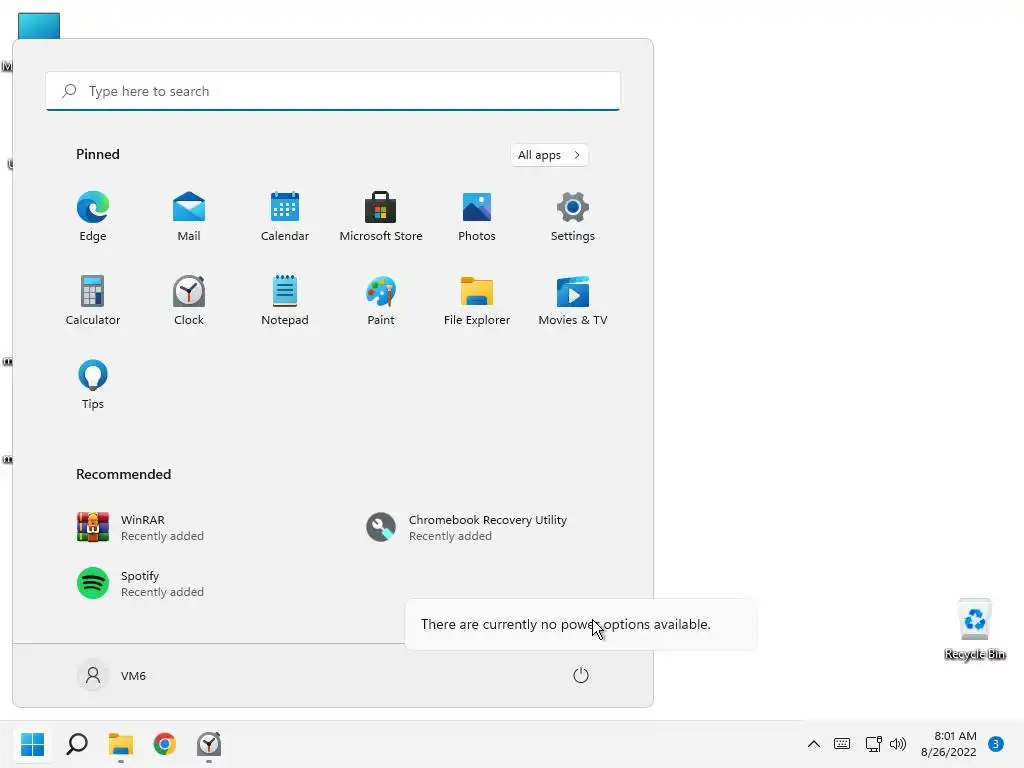
Task: Open Google Chrome from the taskbar
Action: coord(165,744)
